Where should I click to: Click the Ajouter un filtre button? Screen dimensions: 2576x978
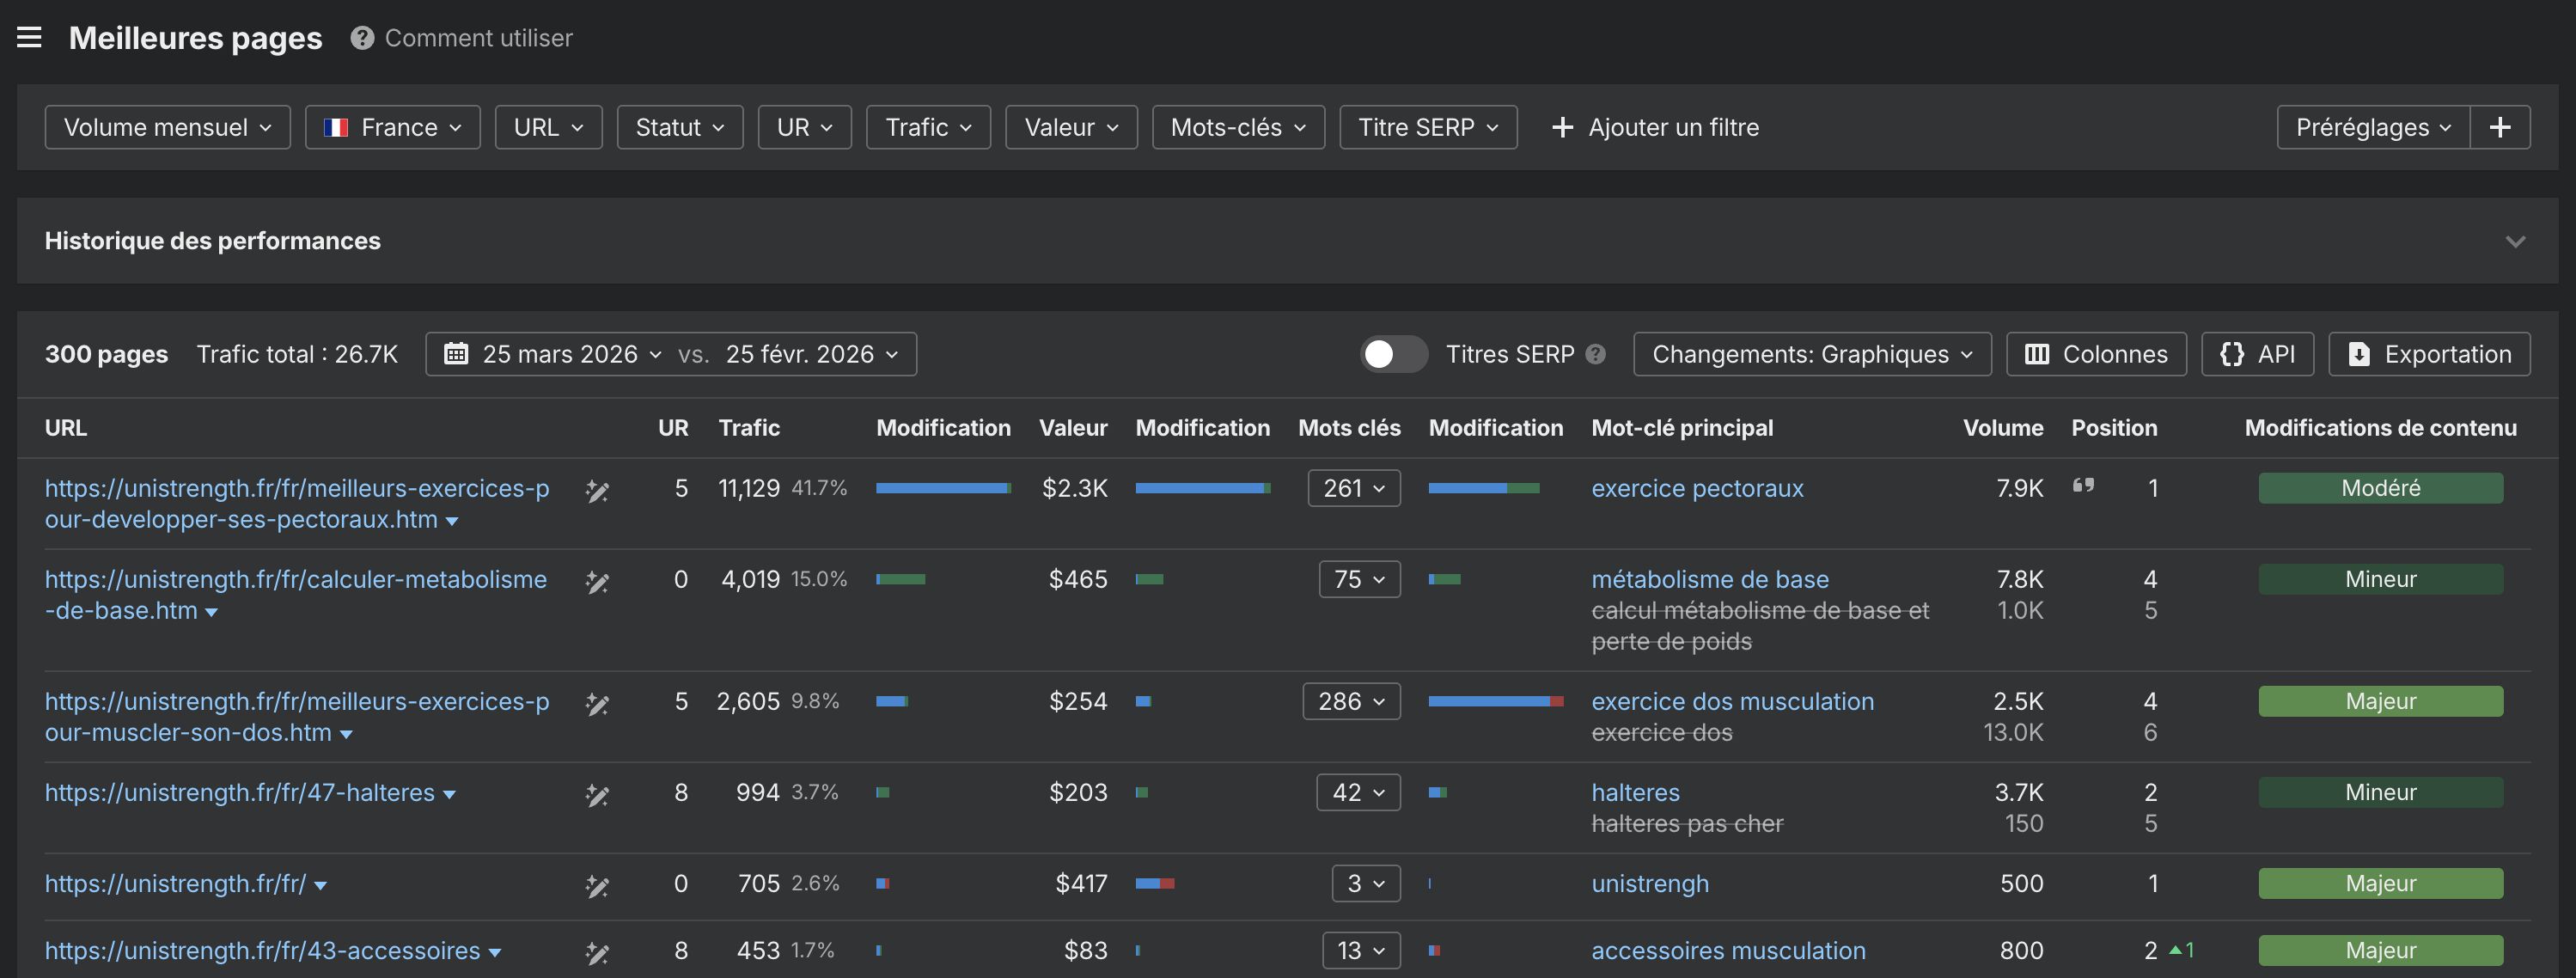(x=1654, y=127)
